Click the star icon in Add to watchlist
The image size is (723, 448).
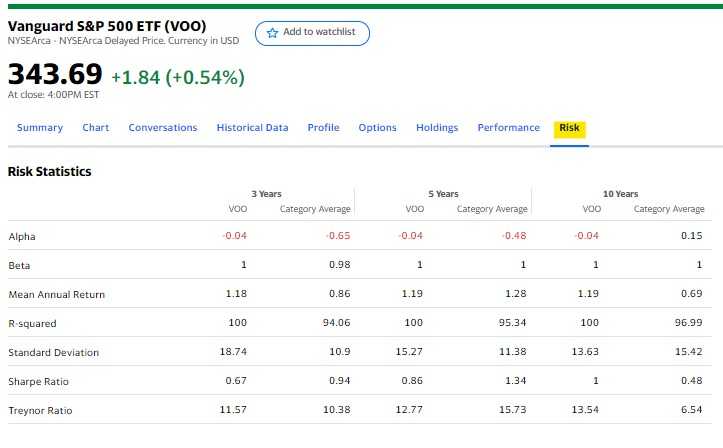coord(273,33)
